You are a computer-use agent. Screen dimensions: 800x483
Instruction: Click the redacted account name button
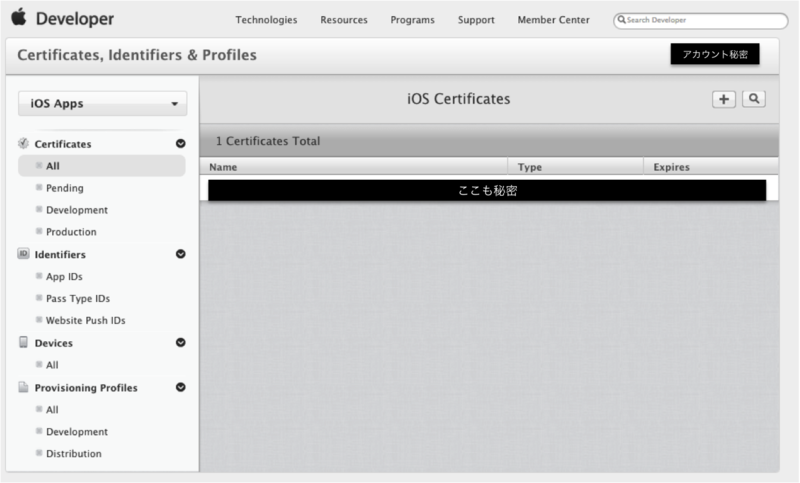[x=715, y=54]
